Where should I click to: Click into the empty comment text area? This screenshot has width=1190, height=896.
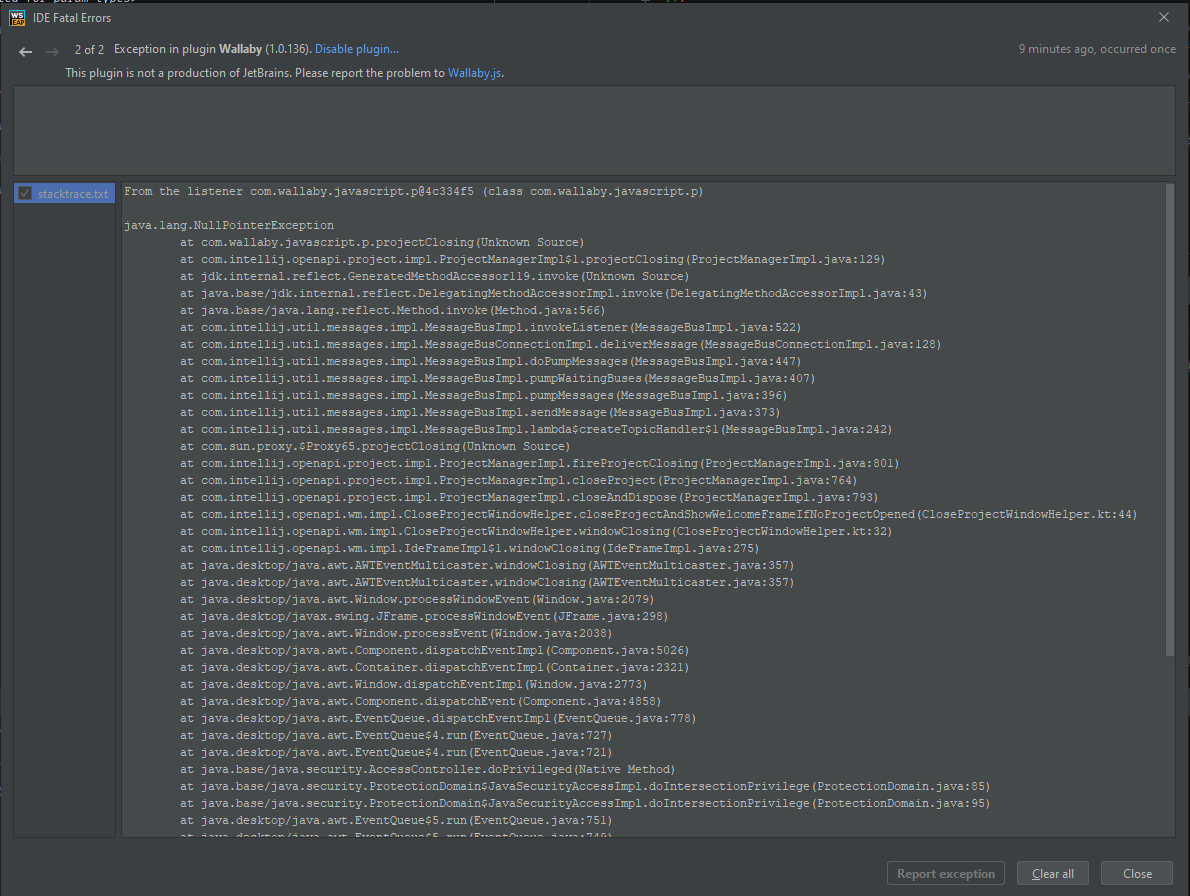pos(594,130)
